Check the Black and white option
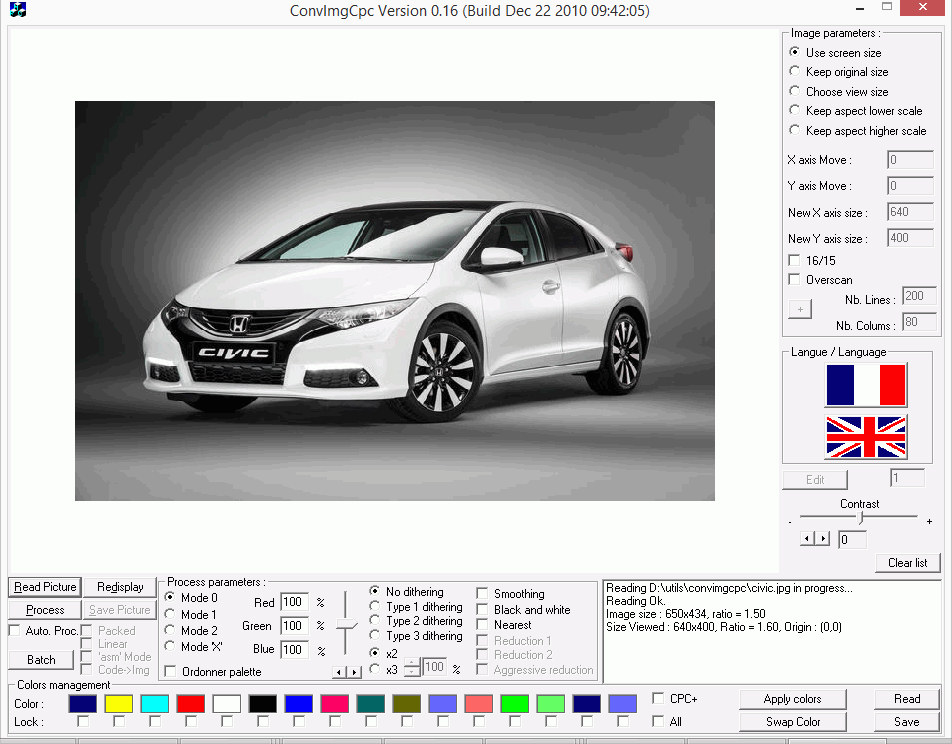Viewport: 952px width, 744px height. [x=482, y=609]
